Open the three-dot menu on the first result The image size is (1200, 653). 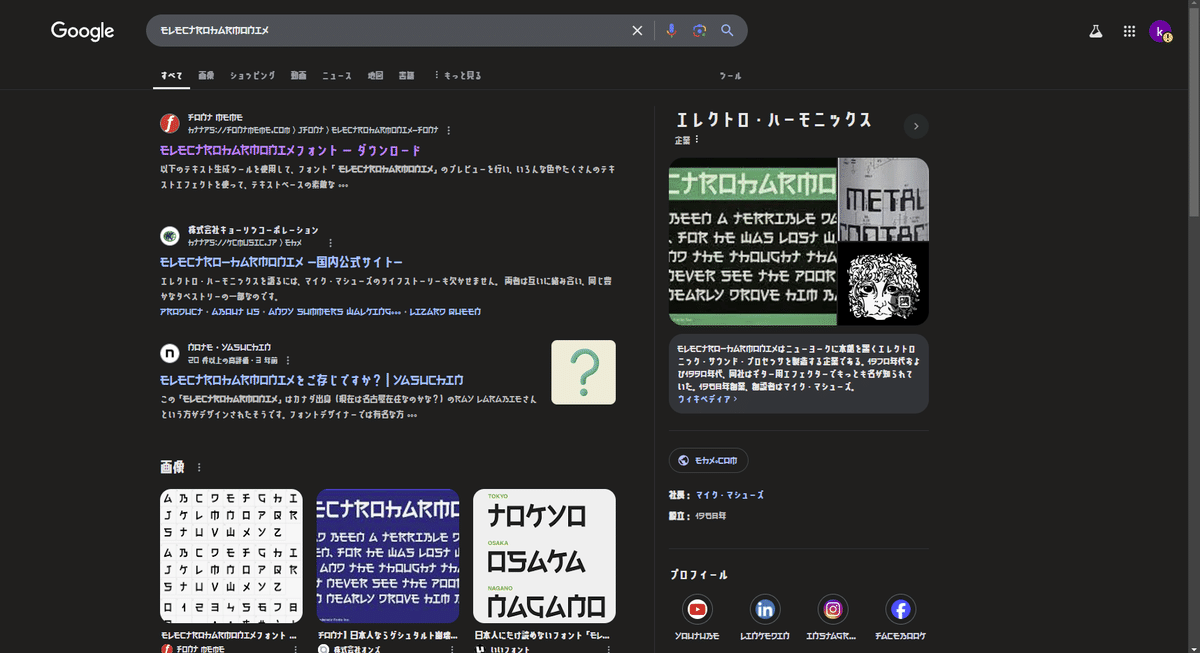point(449,129)
